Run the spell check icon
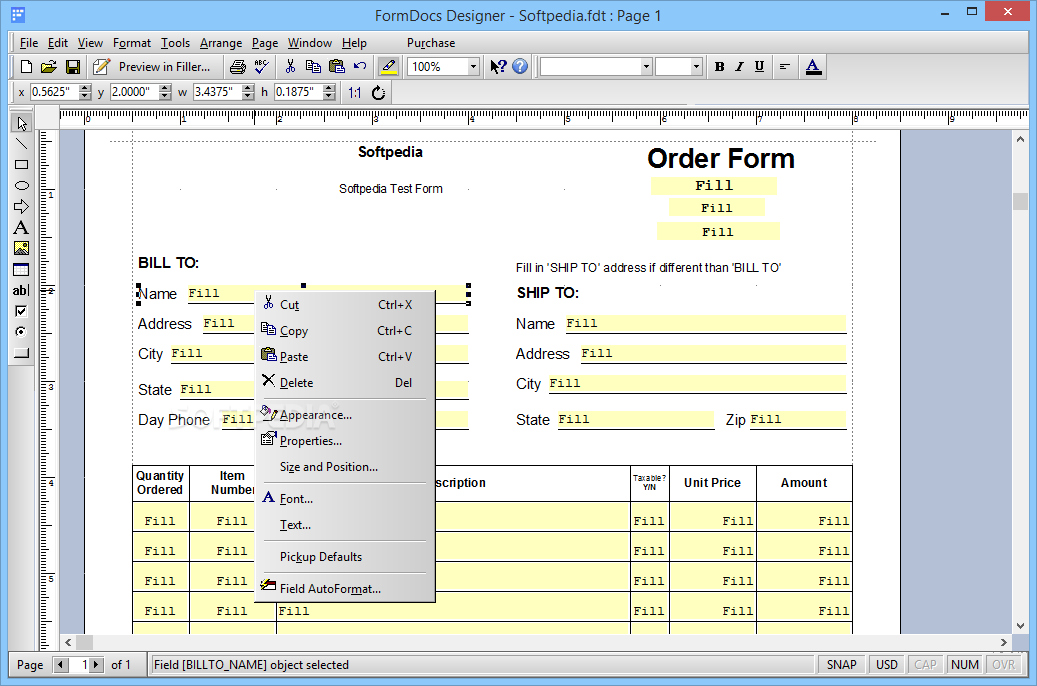The width and height of the screenshot is (1037, 686). [x=262, y=67]
